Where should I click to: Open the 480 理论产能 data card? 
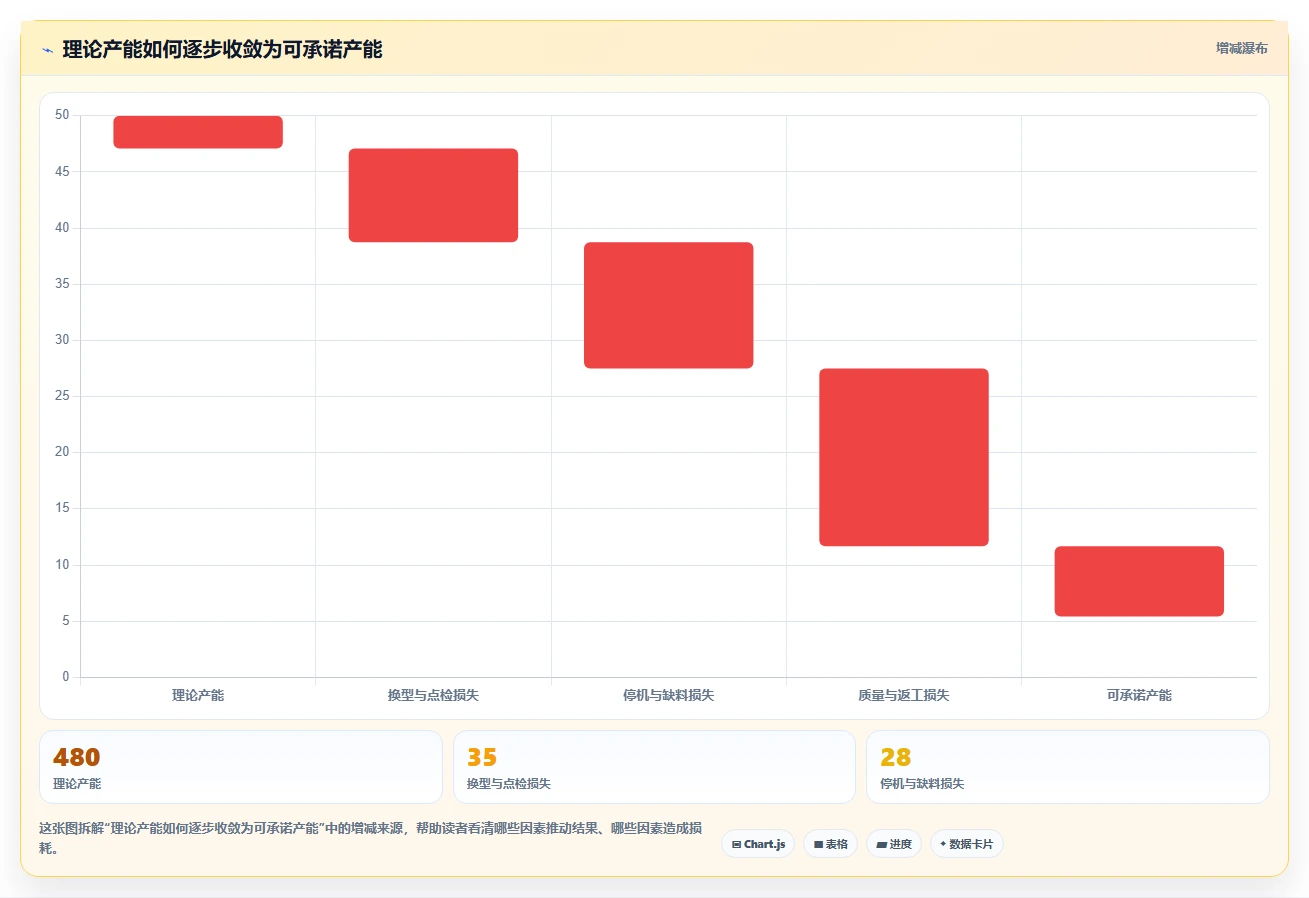tap(241, 767)
